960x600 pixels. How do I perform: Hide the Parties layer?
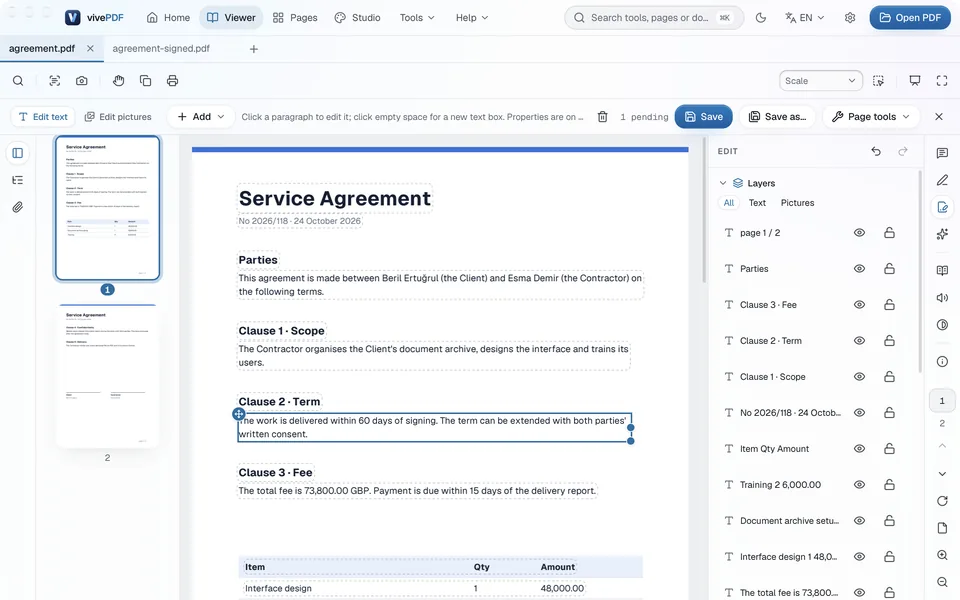[x=860, y=269]
